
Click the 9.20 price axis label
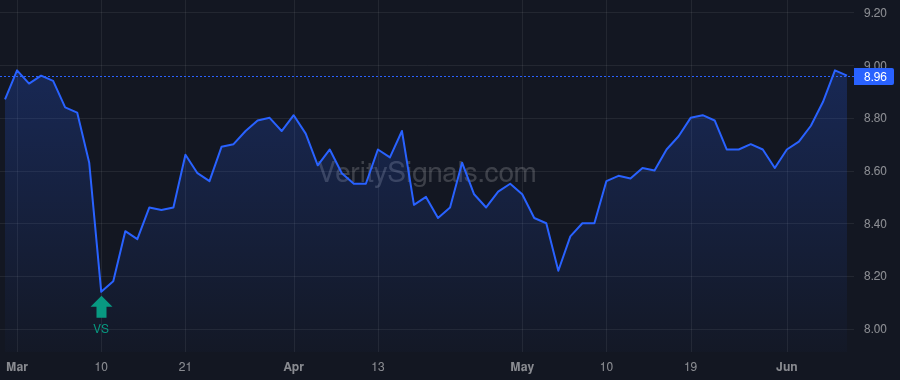[875, 13]
